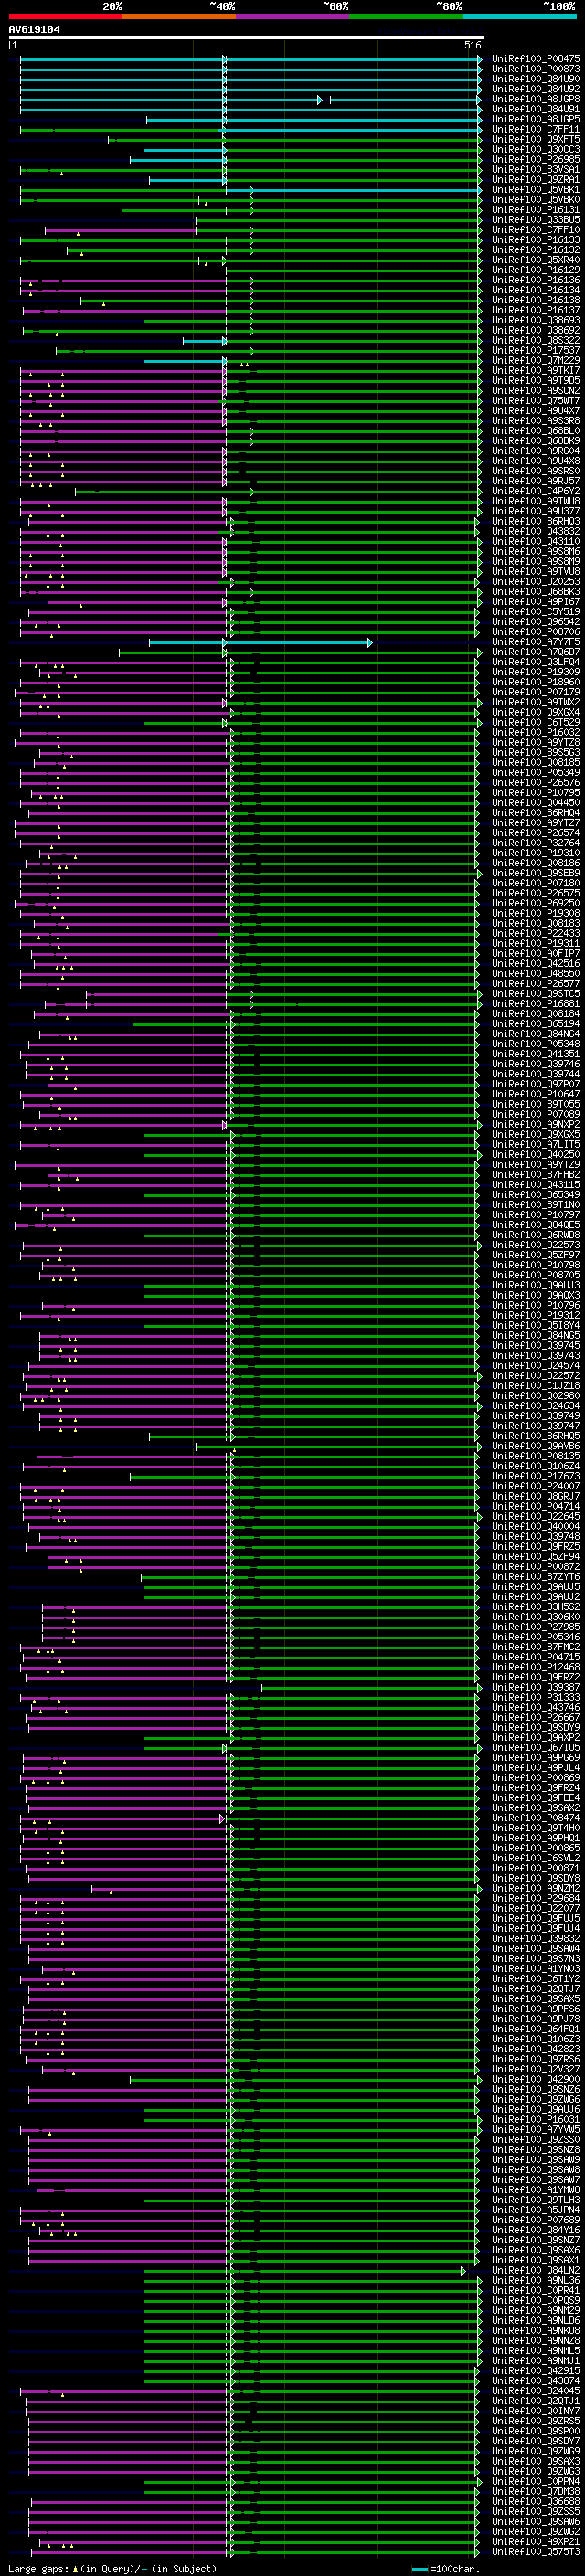Screen dimensions: 585x2576
Task: Select the UniRef100_Q106Z4 label
Action: 535,1466
